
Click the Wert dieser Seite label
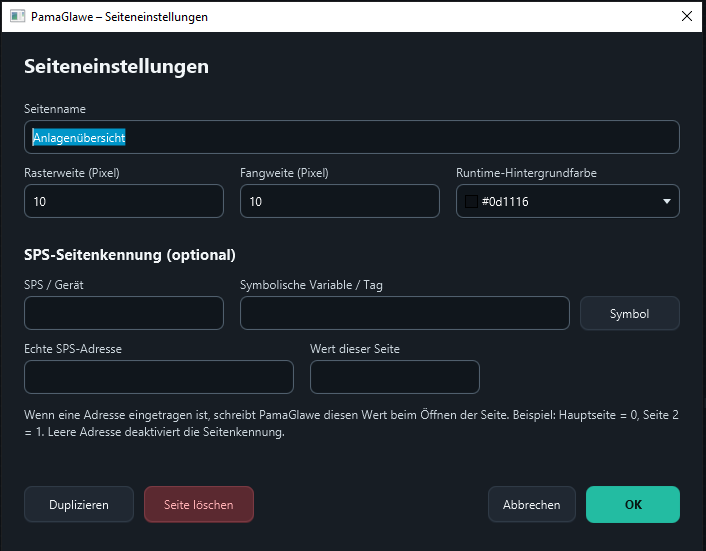(355, 349)
